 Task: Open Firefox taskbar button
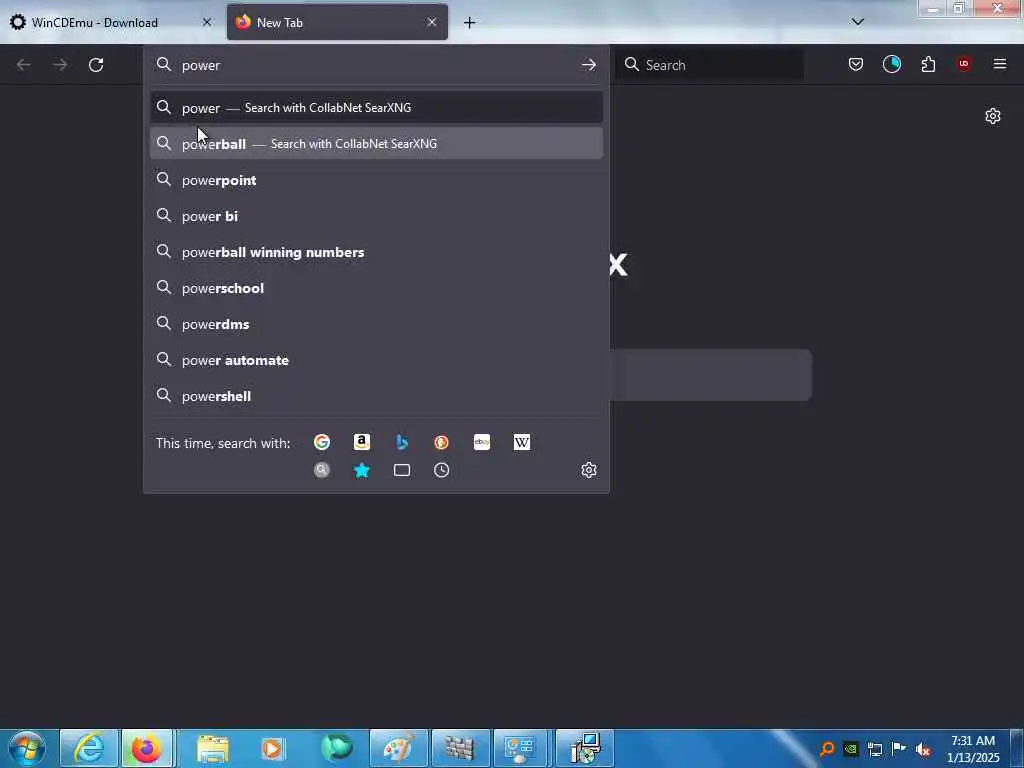pyautogui.click(x=147, y=748)
